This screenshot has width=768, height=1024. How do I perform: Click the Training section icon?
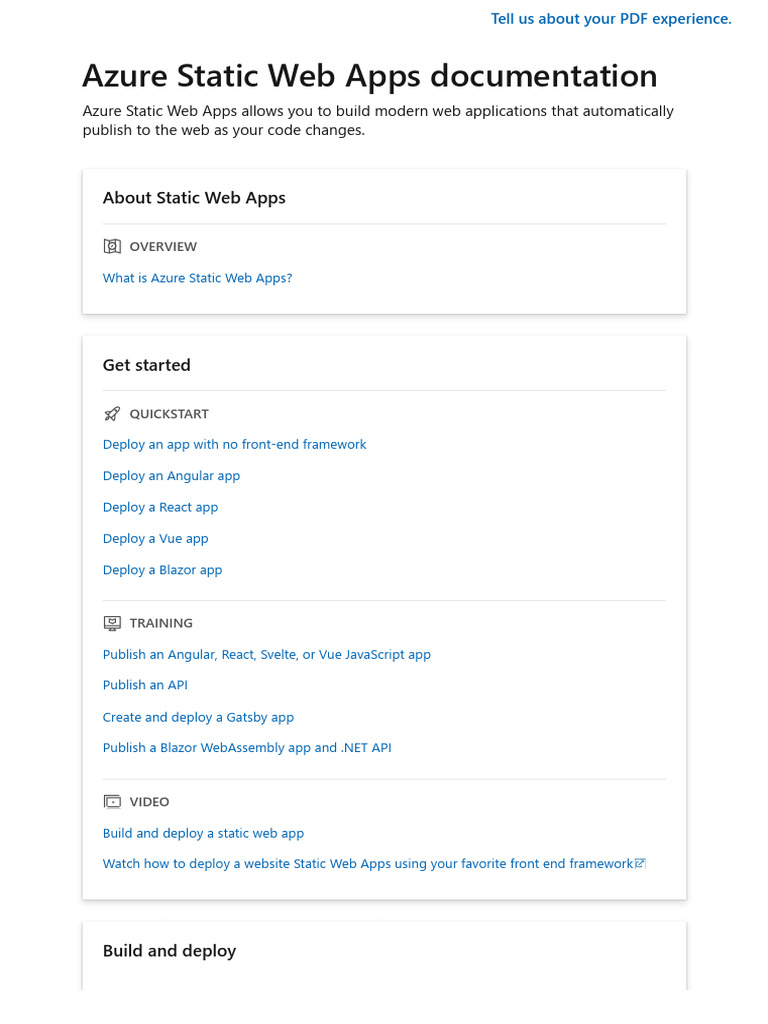[x=112, y=623]
